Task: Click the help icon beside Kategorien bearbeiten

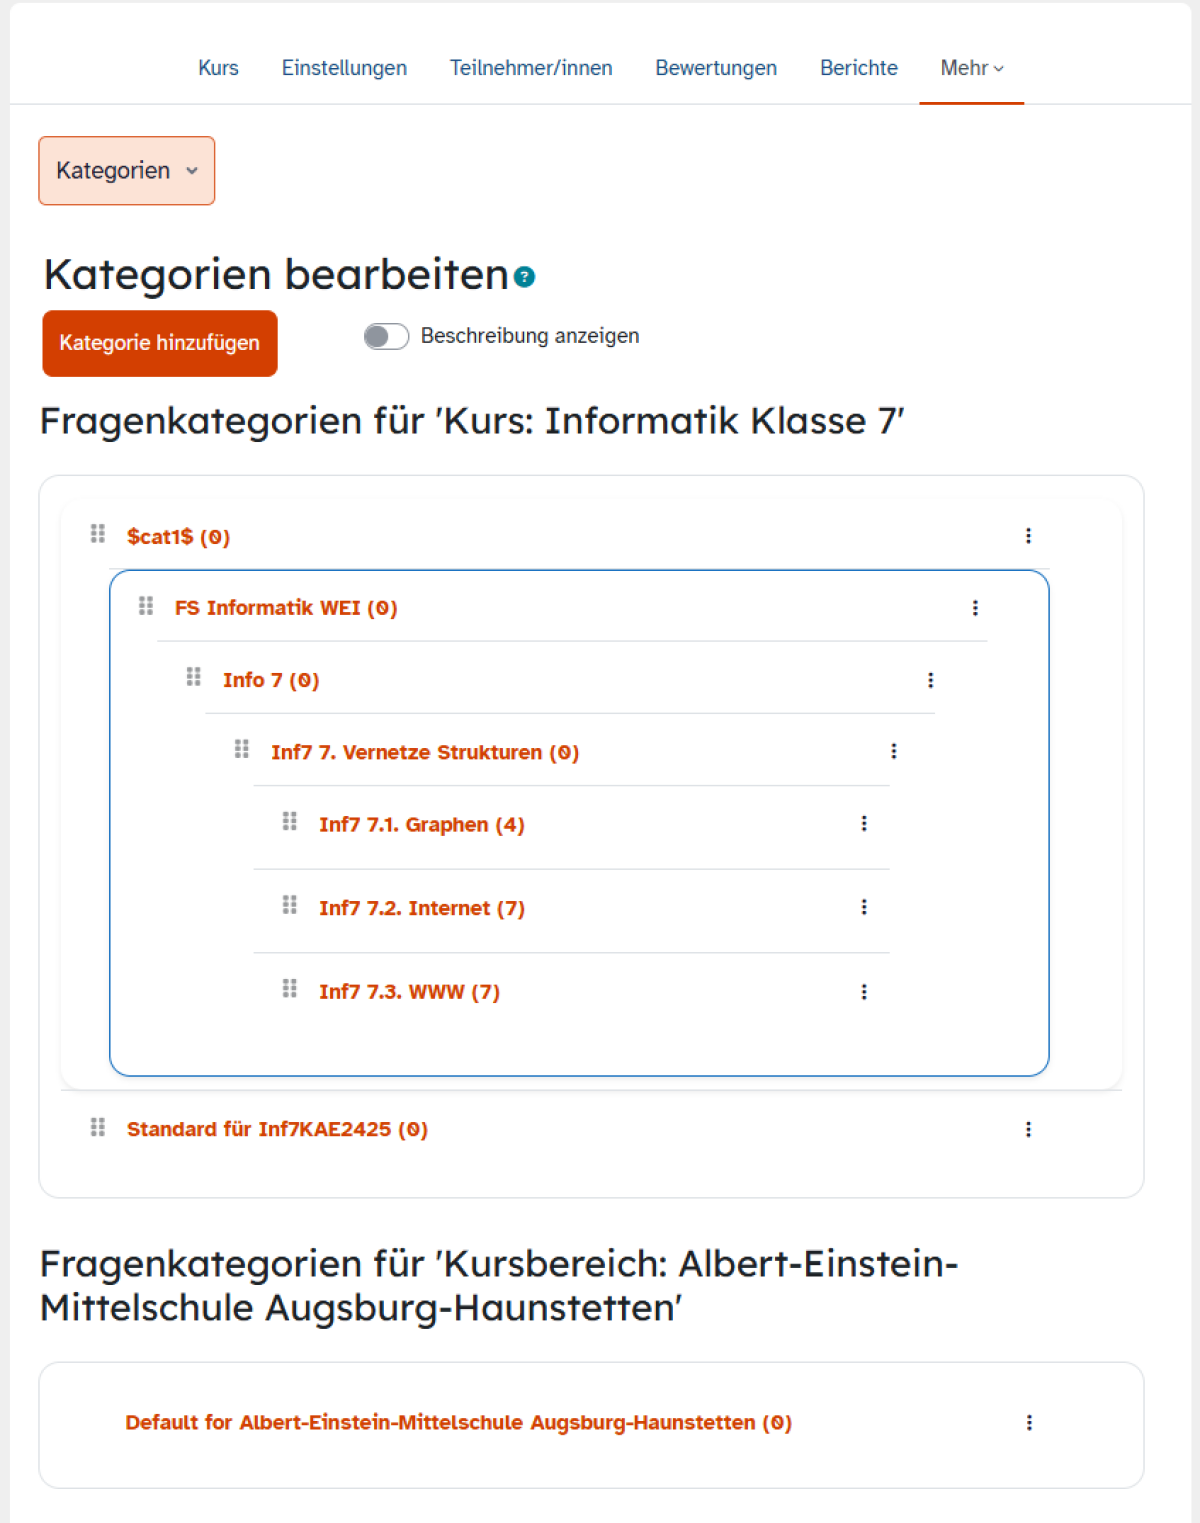Action: [x=524, y=277]
